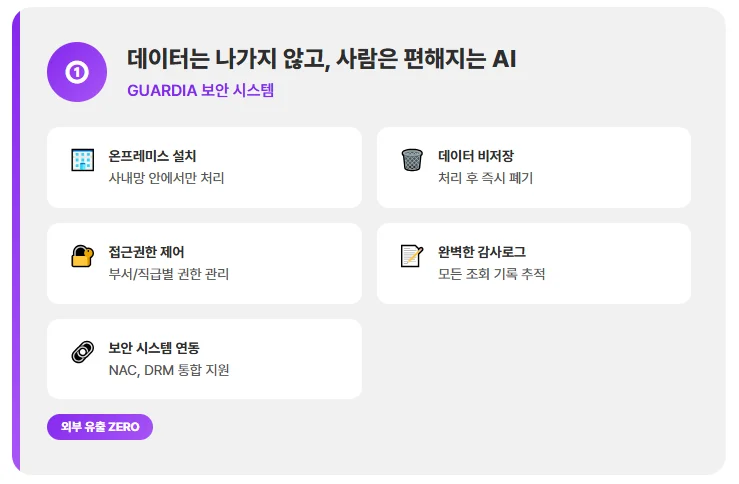Click the chain link icon
This screenshot has height=484, width=739.
pyautogui.click(x=82, y=352)
